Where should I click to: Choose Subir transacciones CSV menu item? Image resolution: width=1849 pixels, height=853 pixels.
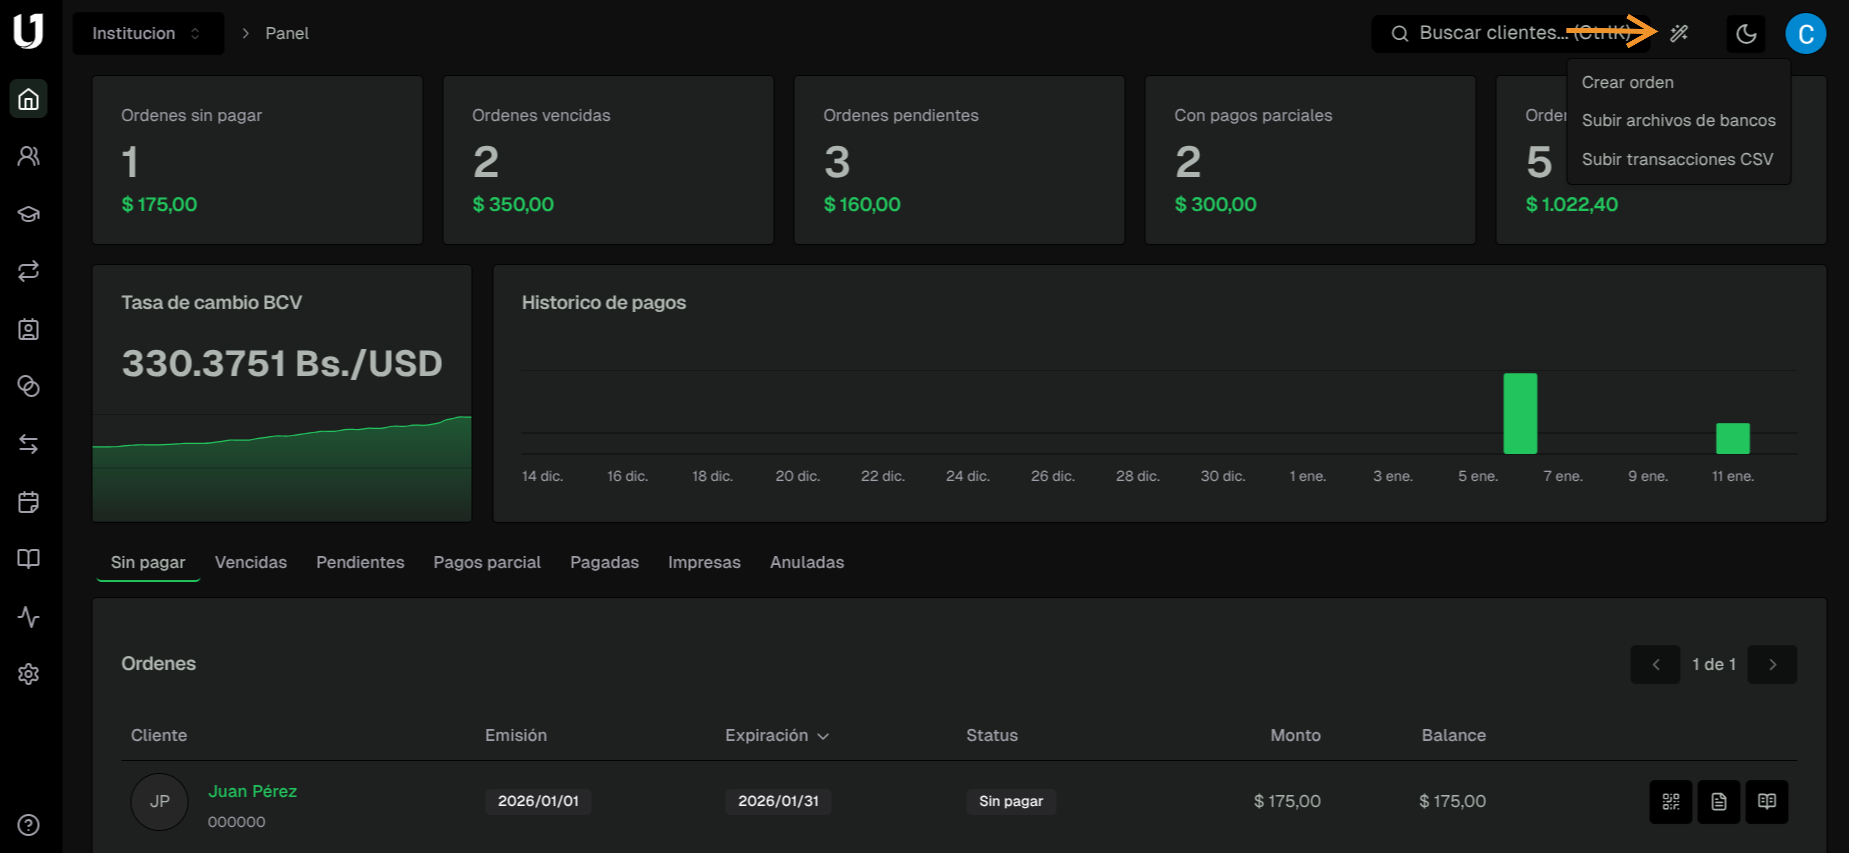click(1677, 159)
